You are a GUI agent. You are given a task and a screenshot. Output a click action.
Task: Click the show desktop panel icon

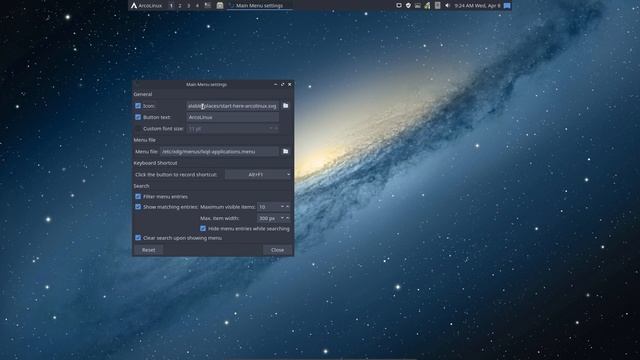(208, 5)
